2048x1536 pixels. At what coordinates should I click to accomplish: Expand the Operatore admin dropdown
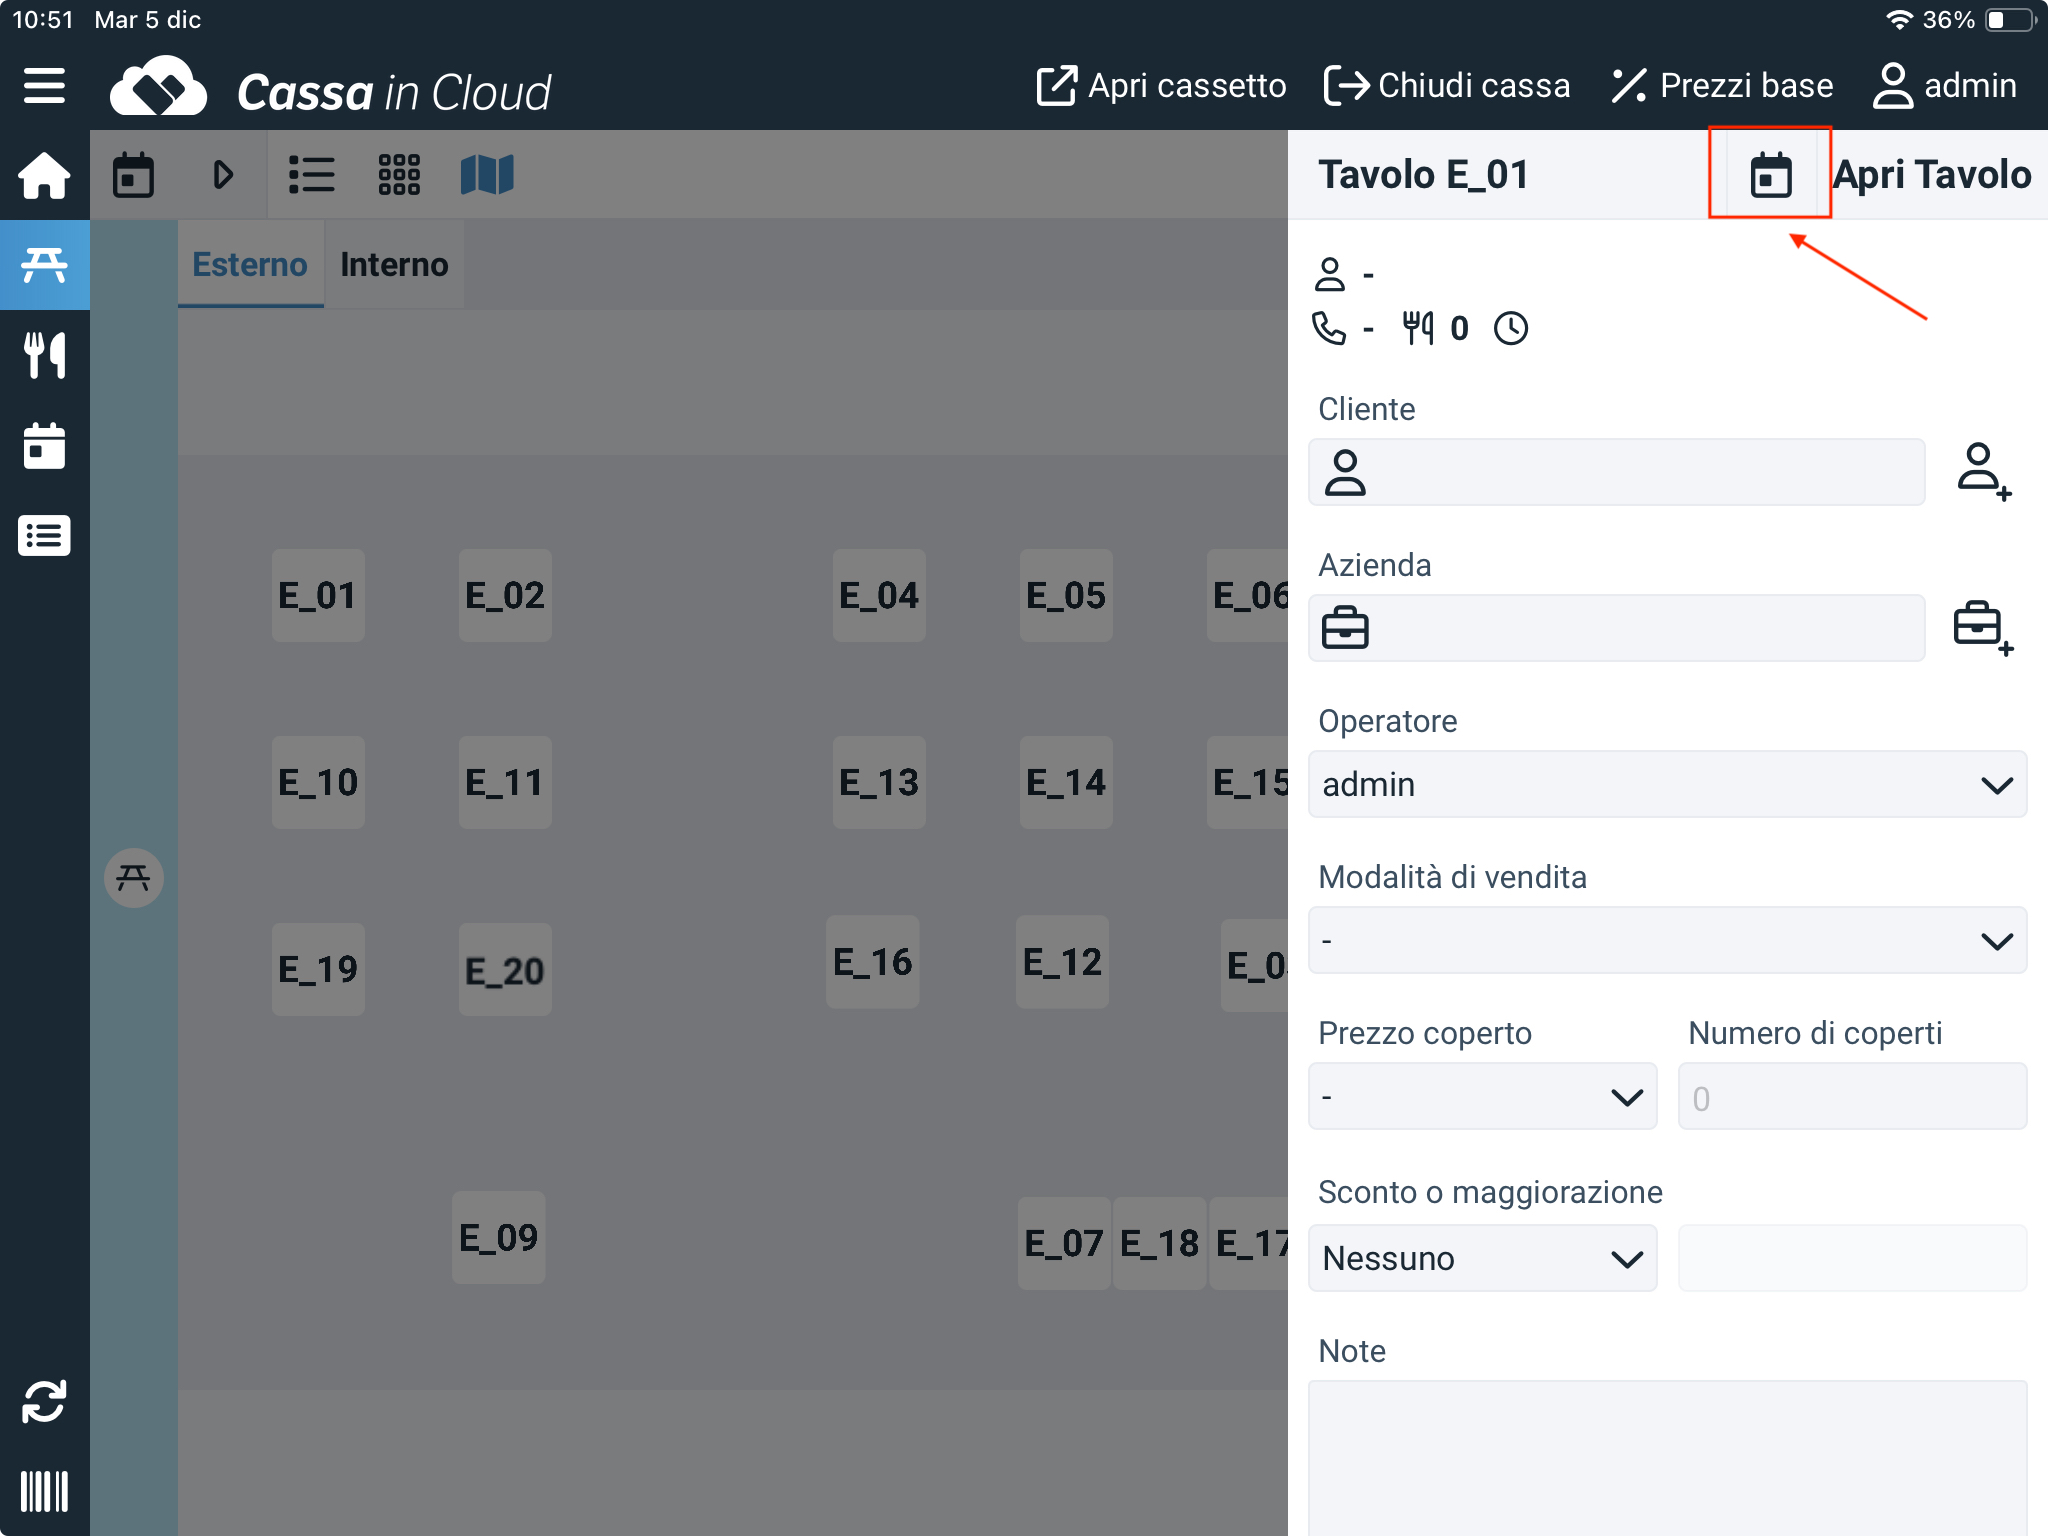tap(1667, 784)
